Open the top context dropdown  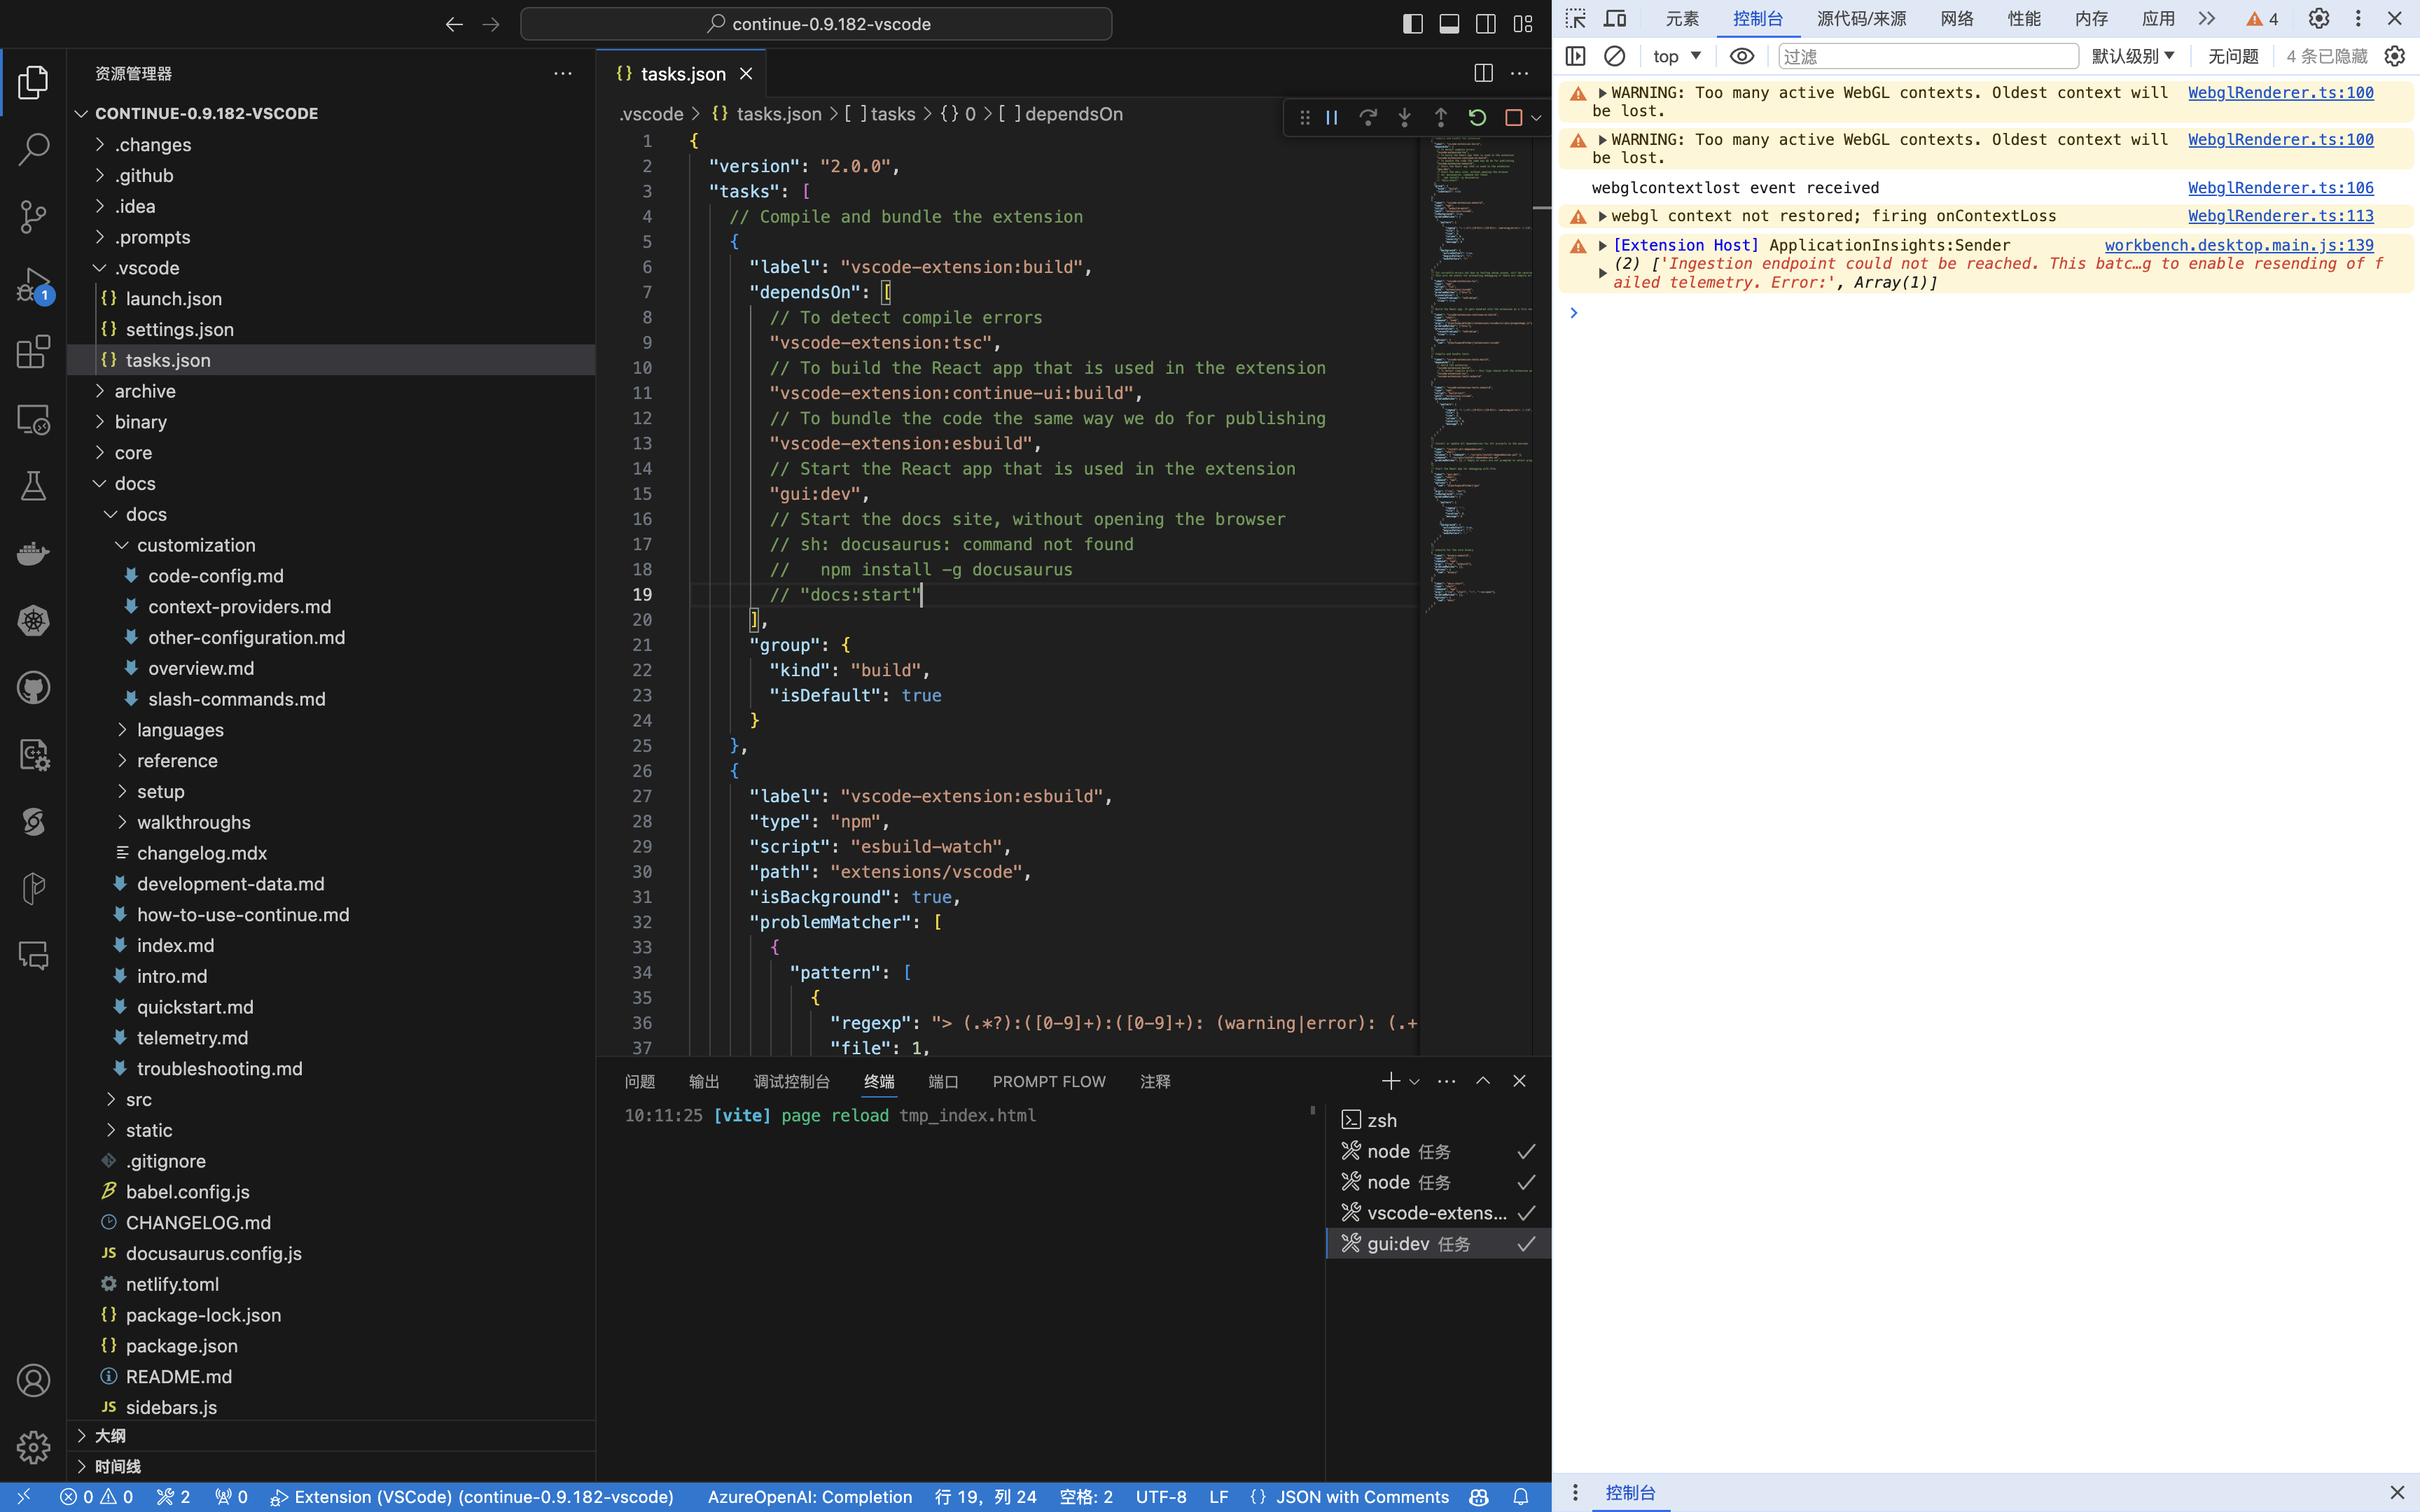coord(1676,56)
